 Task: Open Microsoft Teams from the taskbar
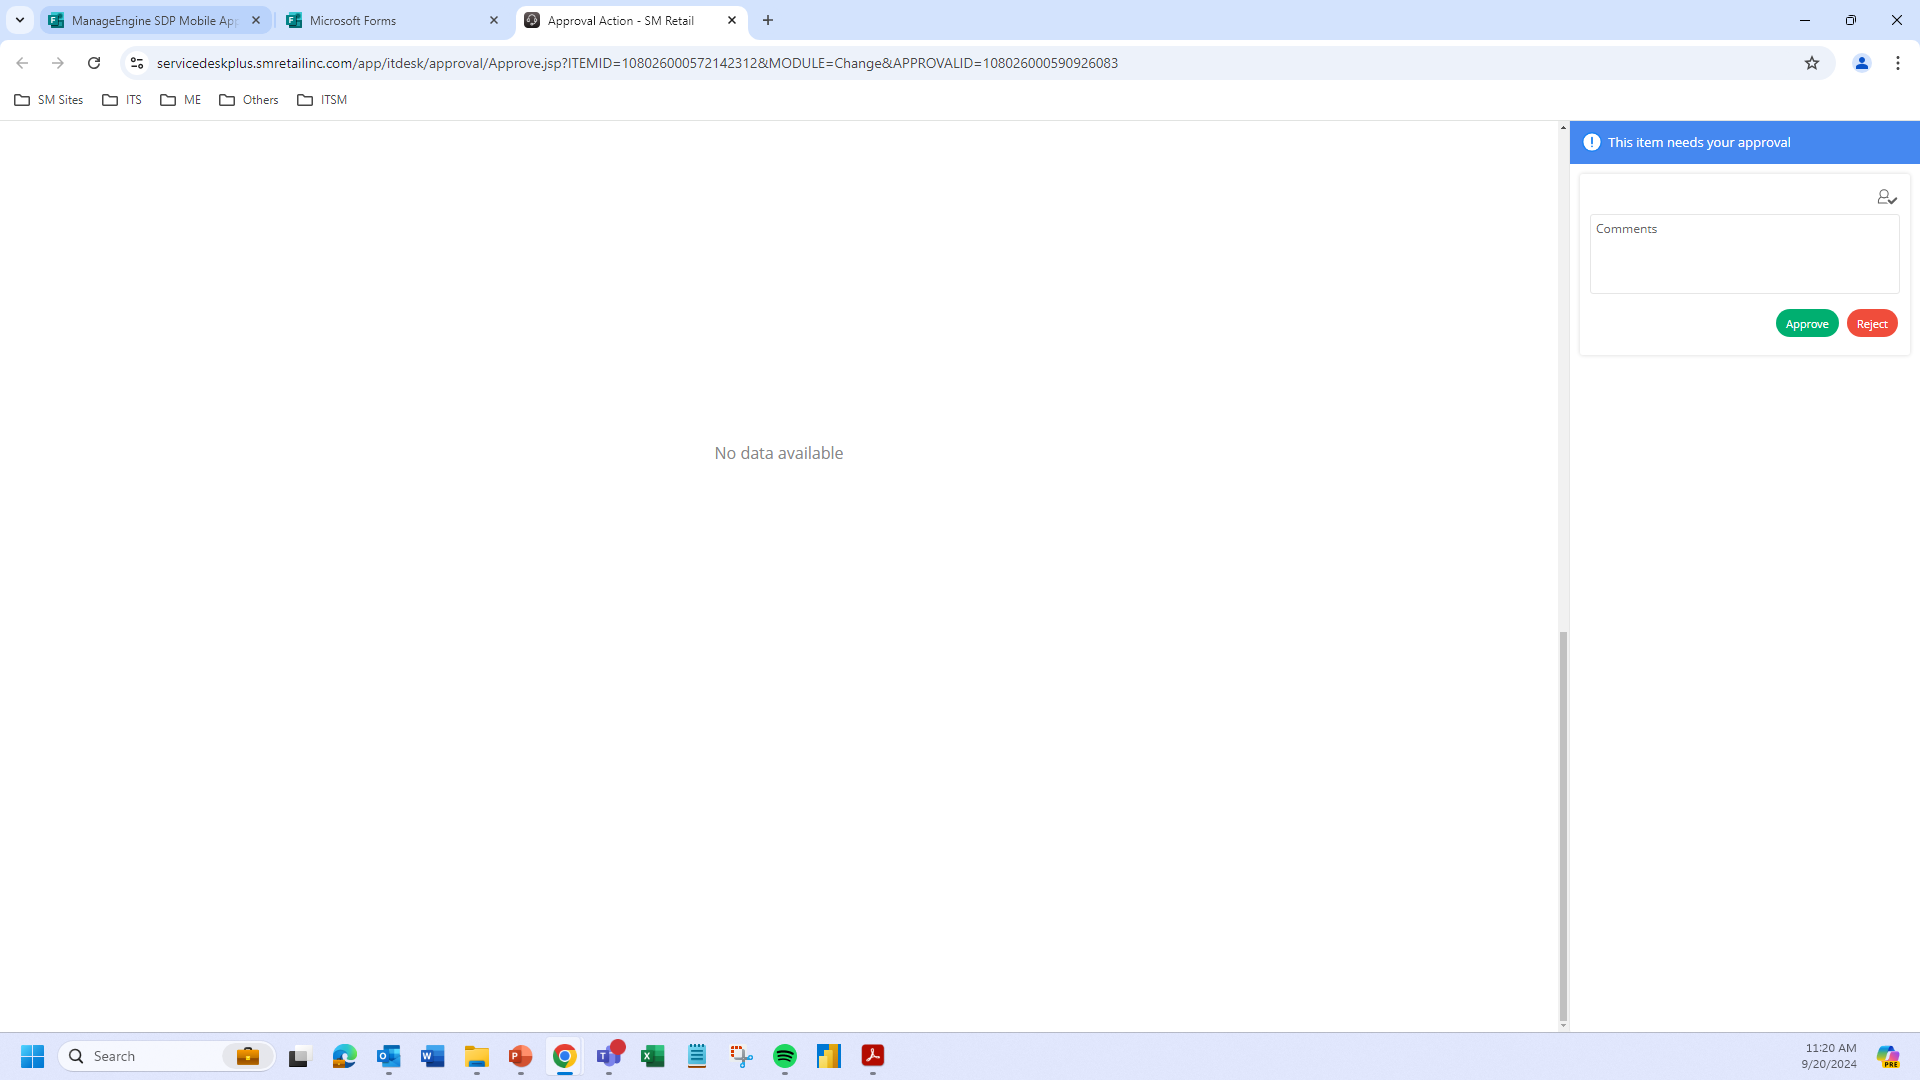click(609, 1056)
